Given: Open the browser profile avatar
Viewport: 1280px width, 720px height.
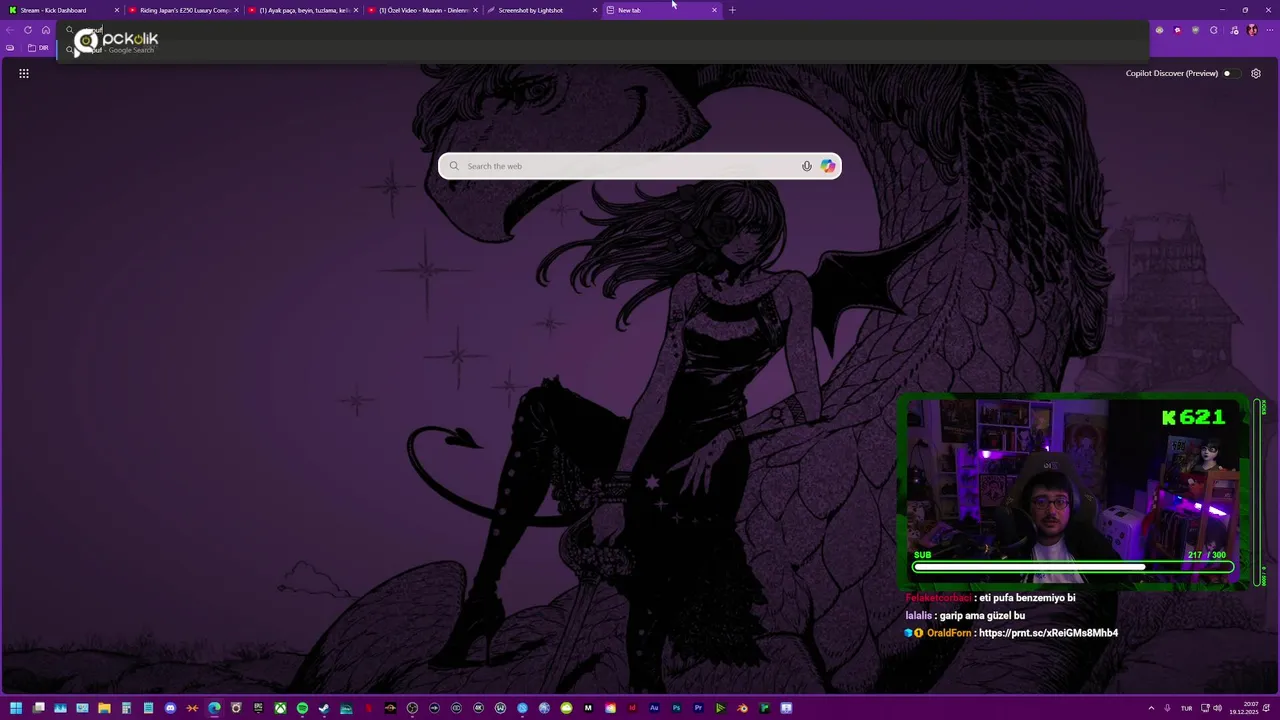Looking at the screenshot, I should (1252, 30).
